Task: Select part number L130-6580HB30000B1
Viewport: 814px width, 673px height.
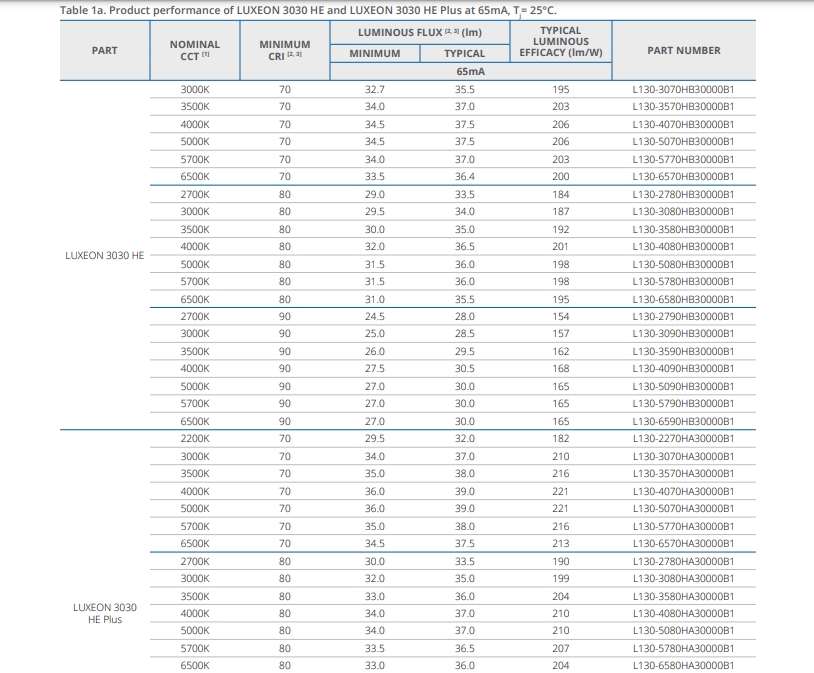Action: point(683,299)
